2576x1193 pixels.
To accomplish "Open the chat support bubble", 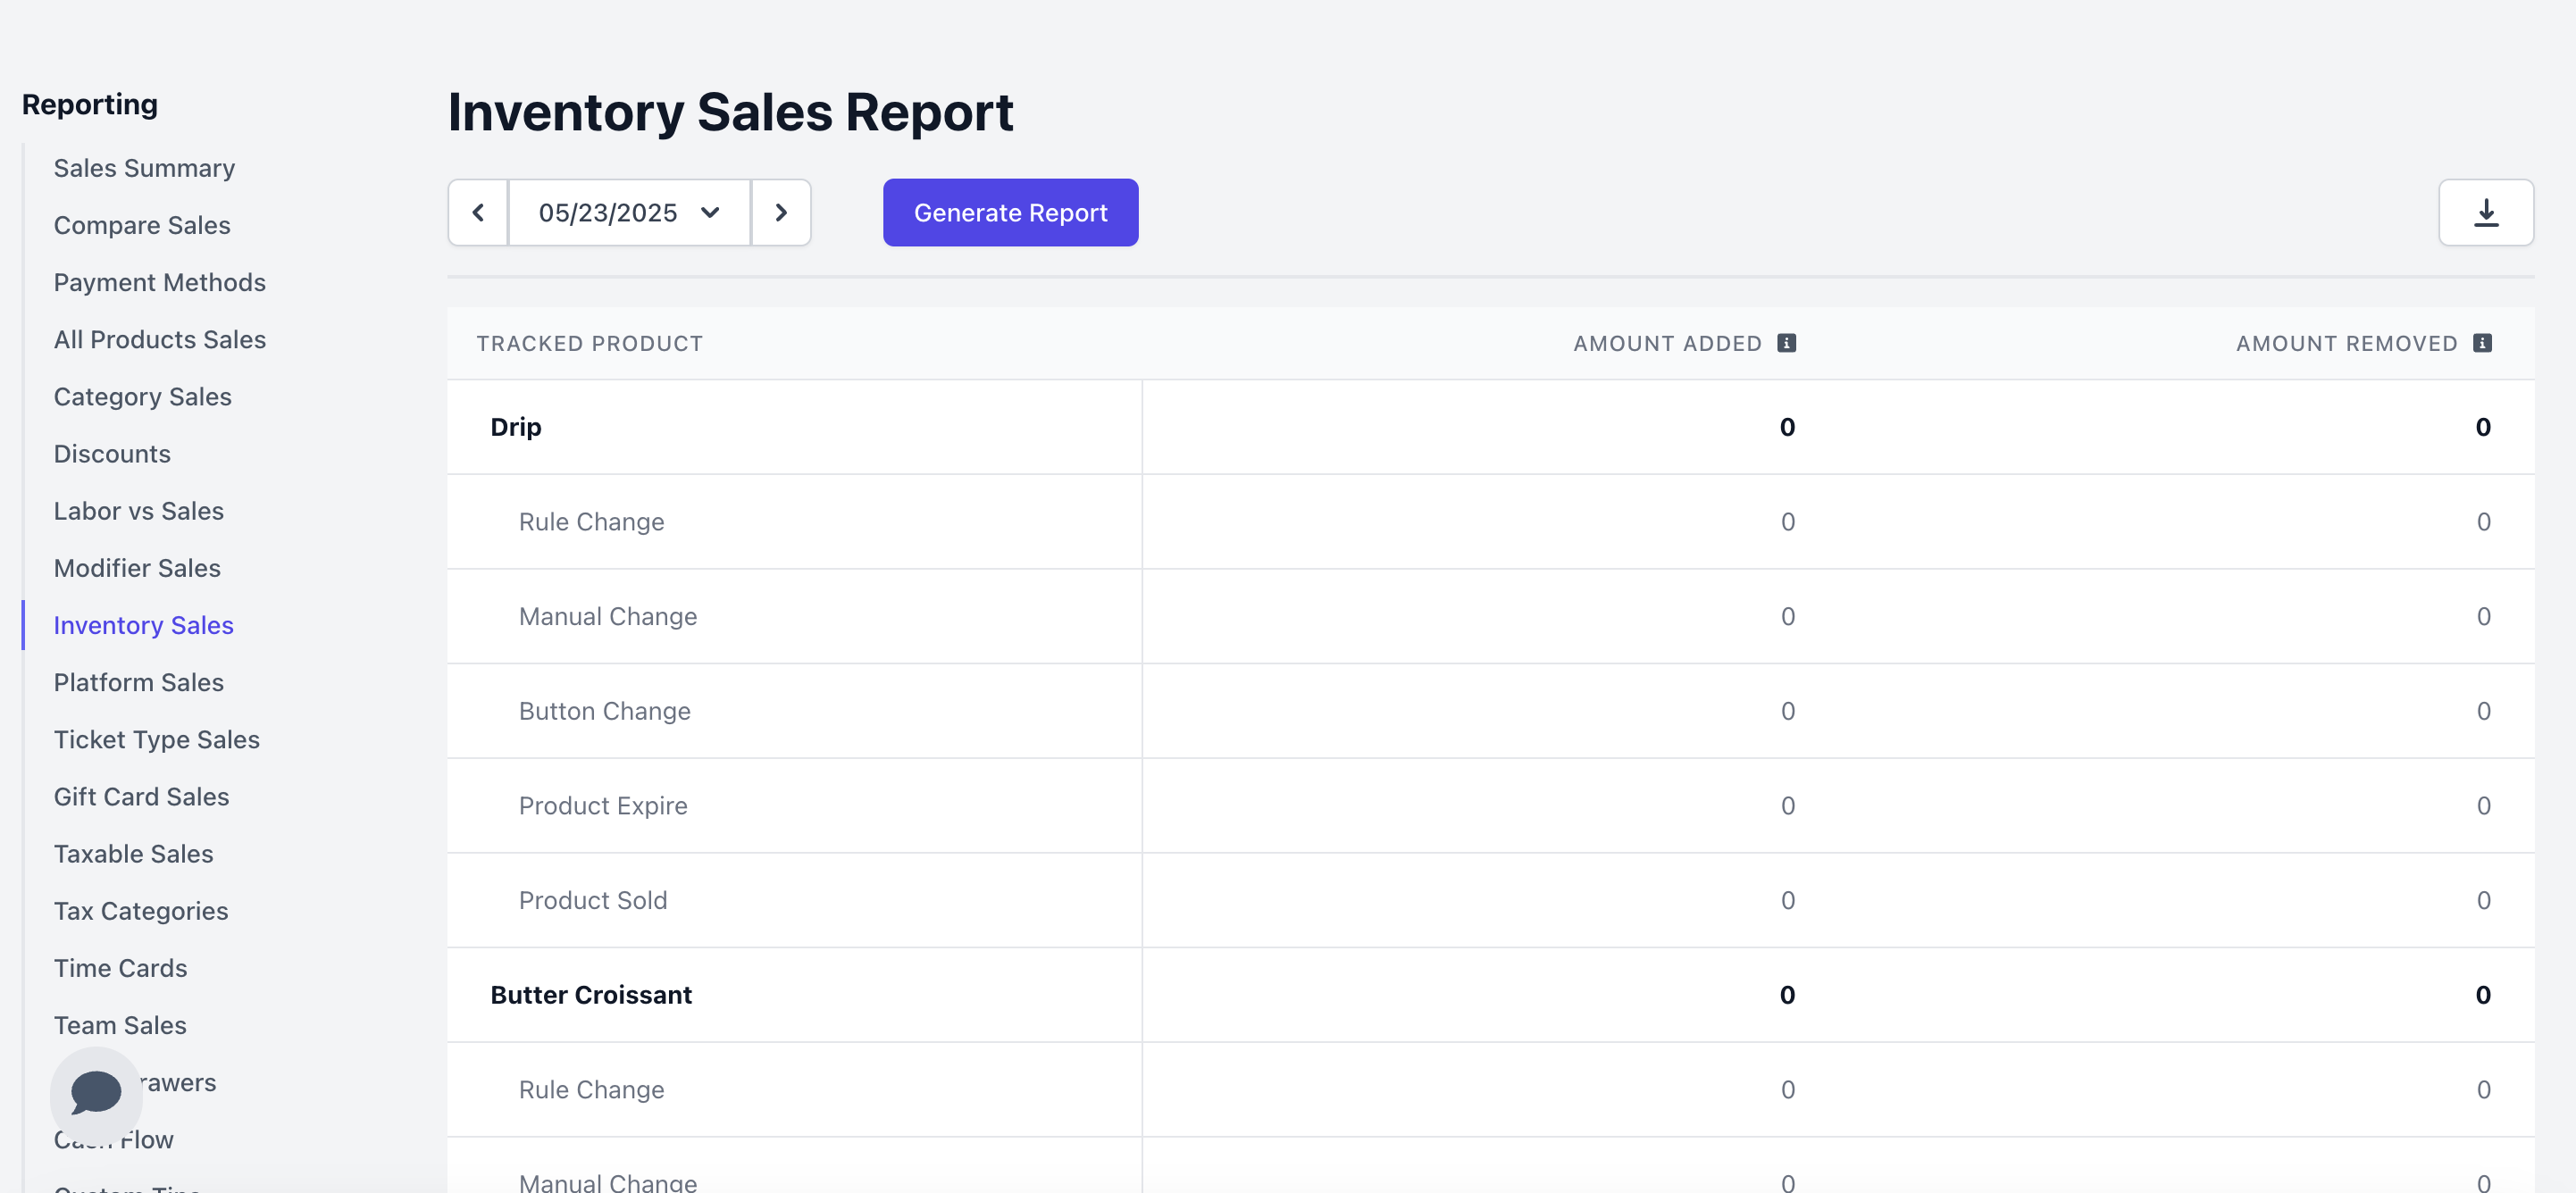I will (96, 1092).
